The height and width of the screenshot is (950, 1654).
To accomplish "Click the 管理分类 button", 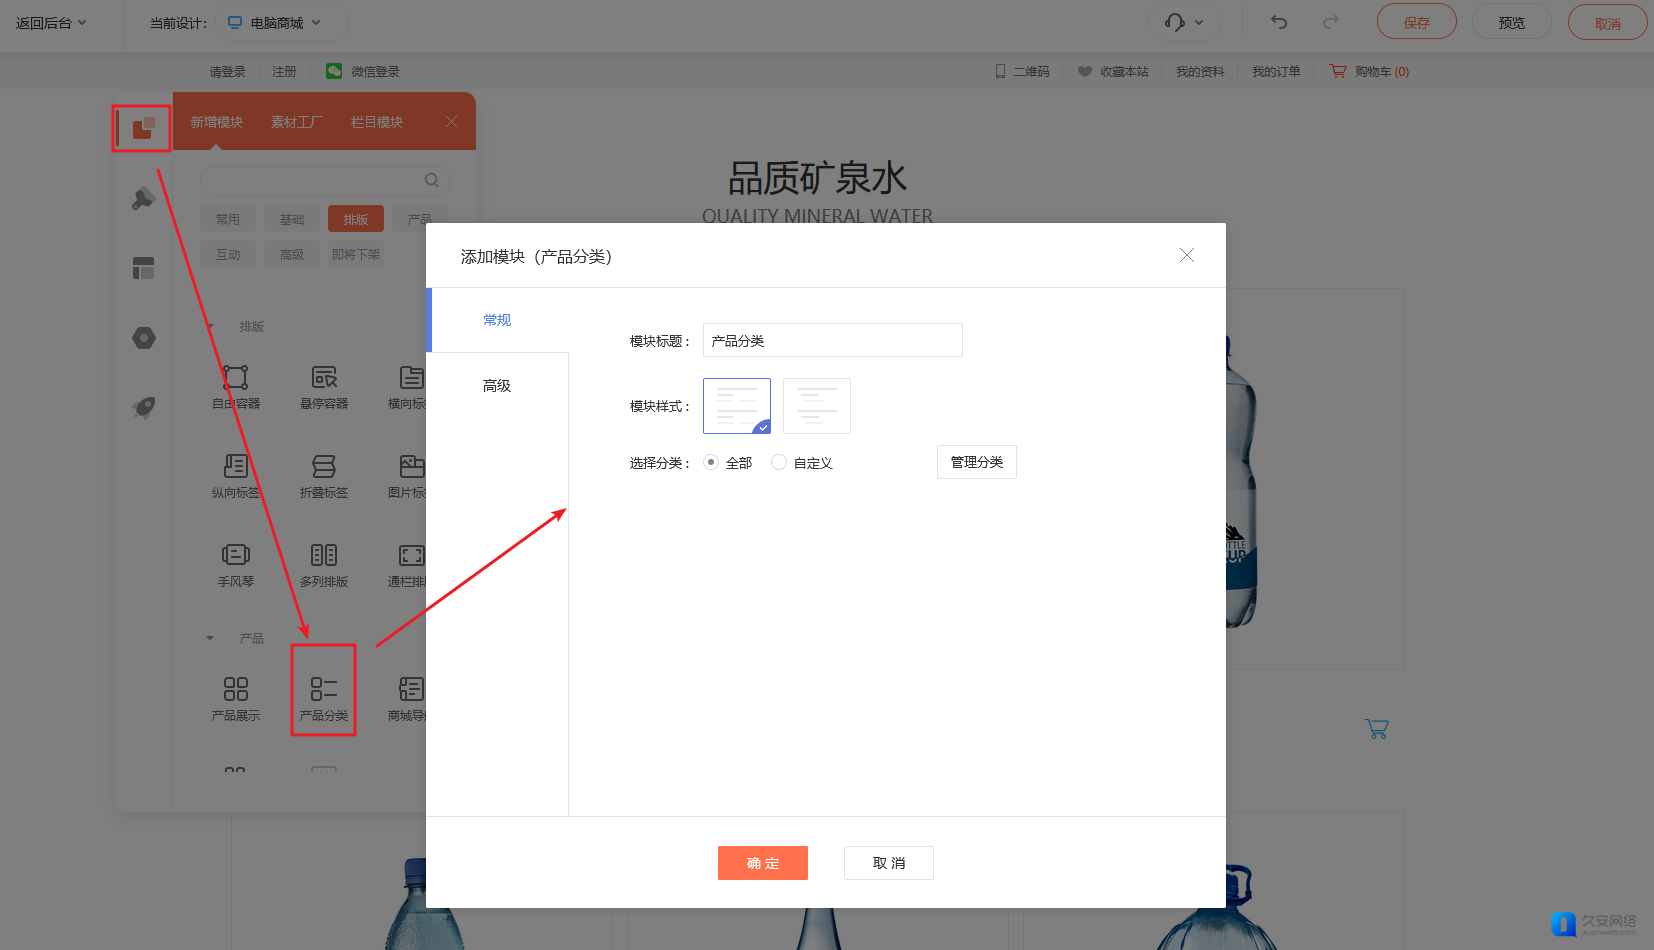I will [x=976, y=462].
